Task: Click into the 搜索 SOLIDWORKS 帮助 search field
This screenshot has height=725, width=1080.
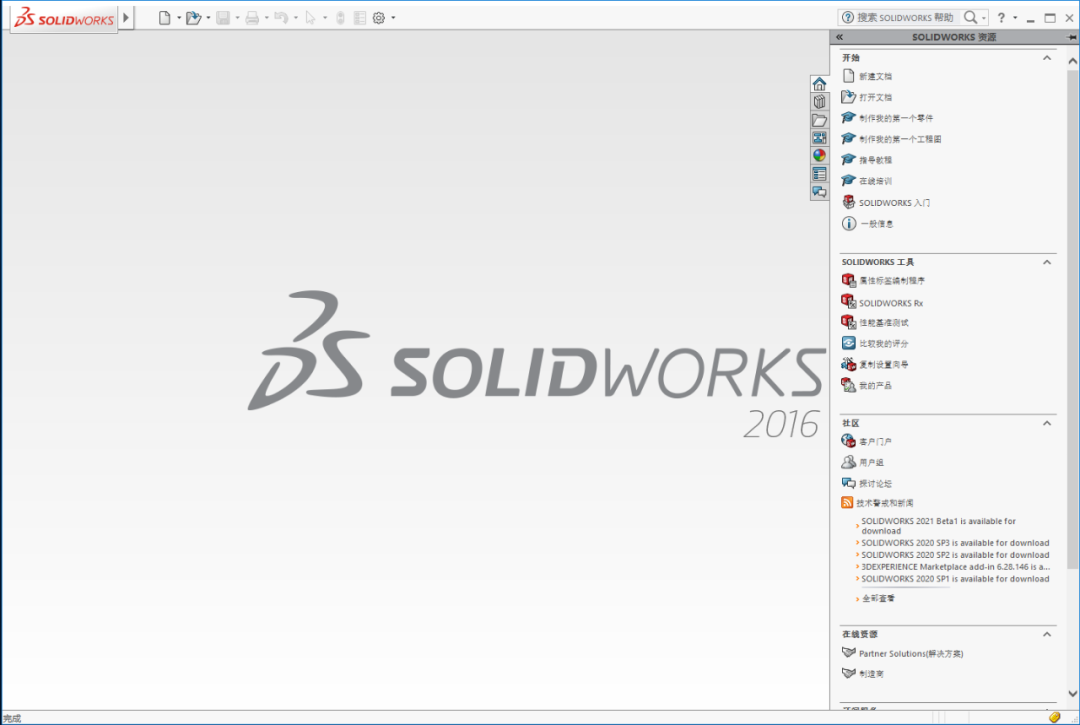Action: coord(904,17)
